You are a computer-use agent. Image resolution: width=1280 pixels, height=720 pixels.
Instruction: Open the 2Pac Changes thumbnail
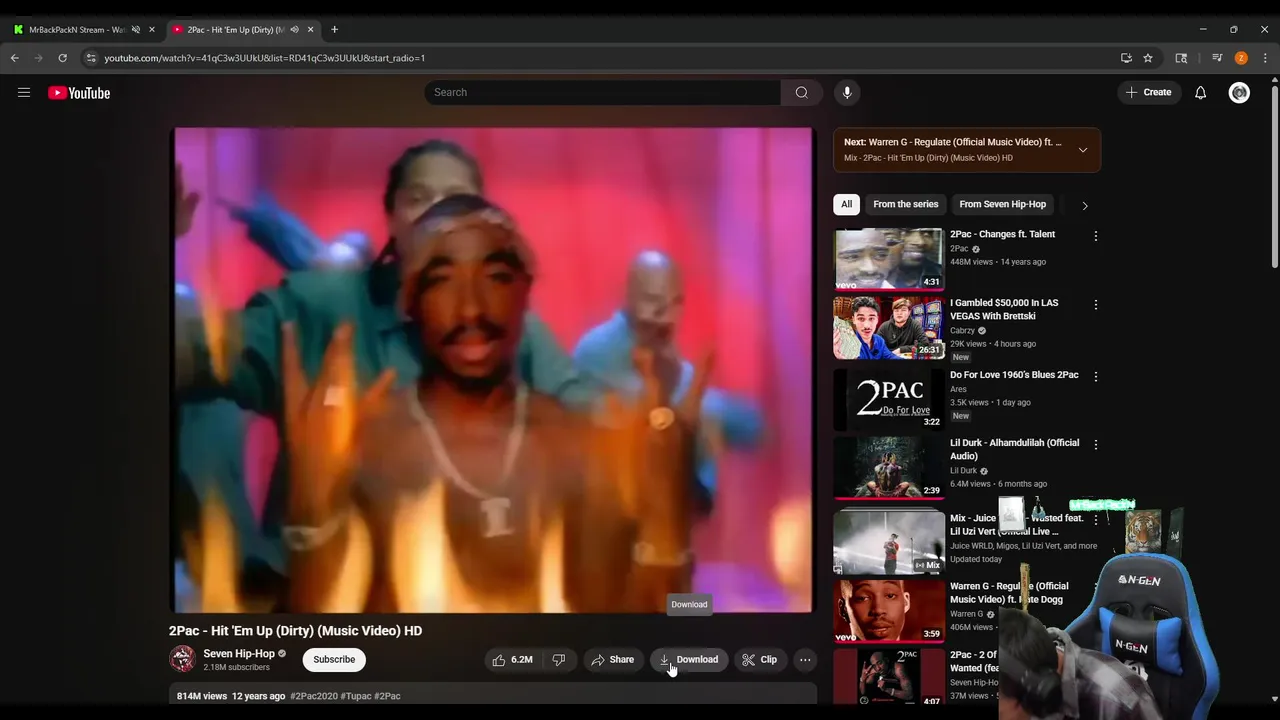pyautogui.click(x=889, y=259)
